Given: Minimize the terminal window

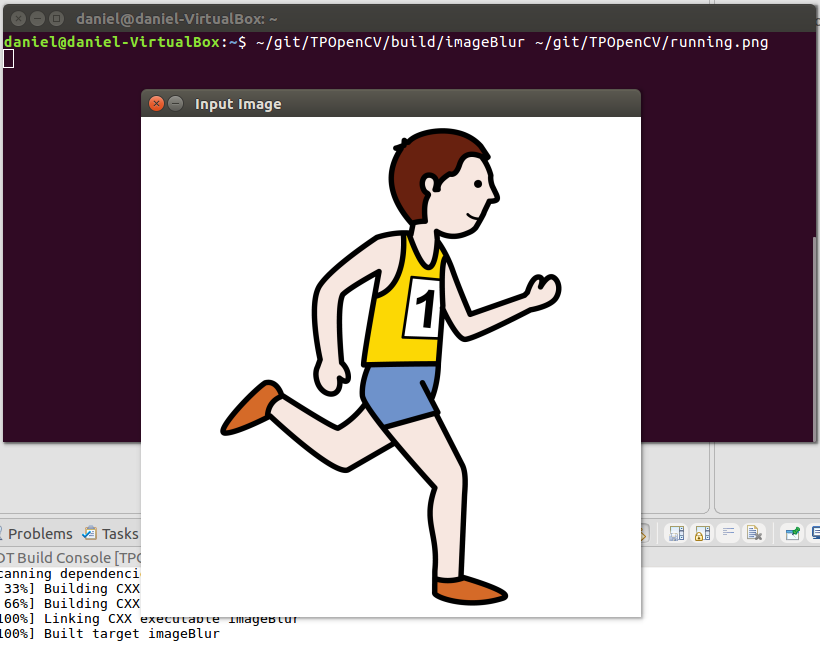Looking at the screenshot, I should 37,19.
